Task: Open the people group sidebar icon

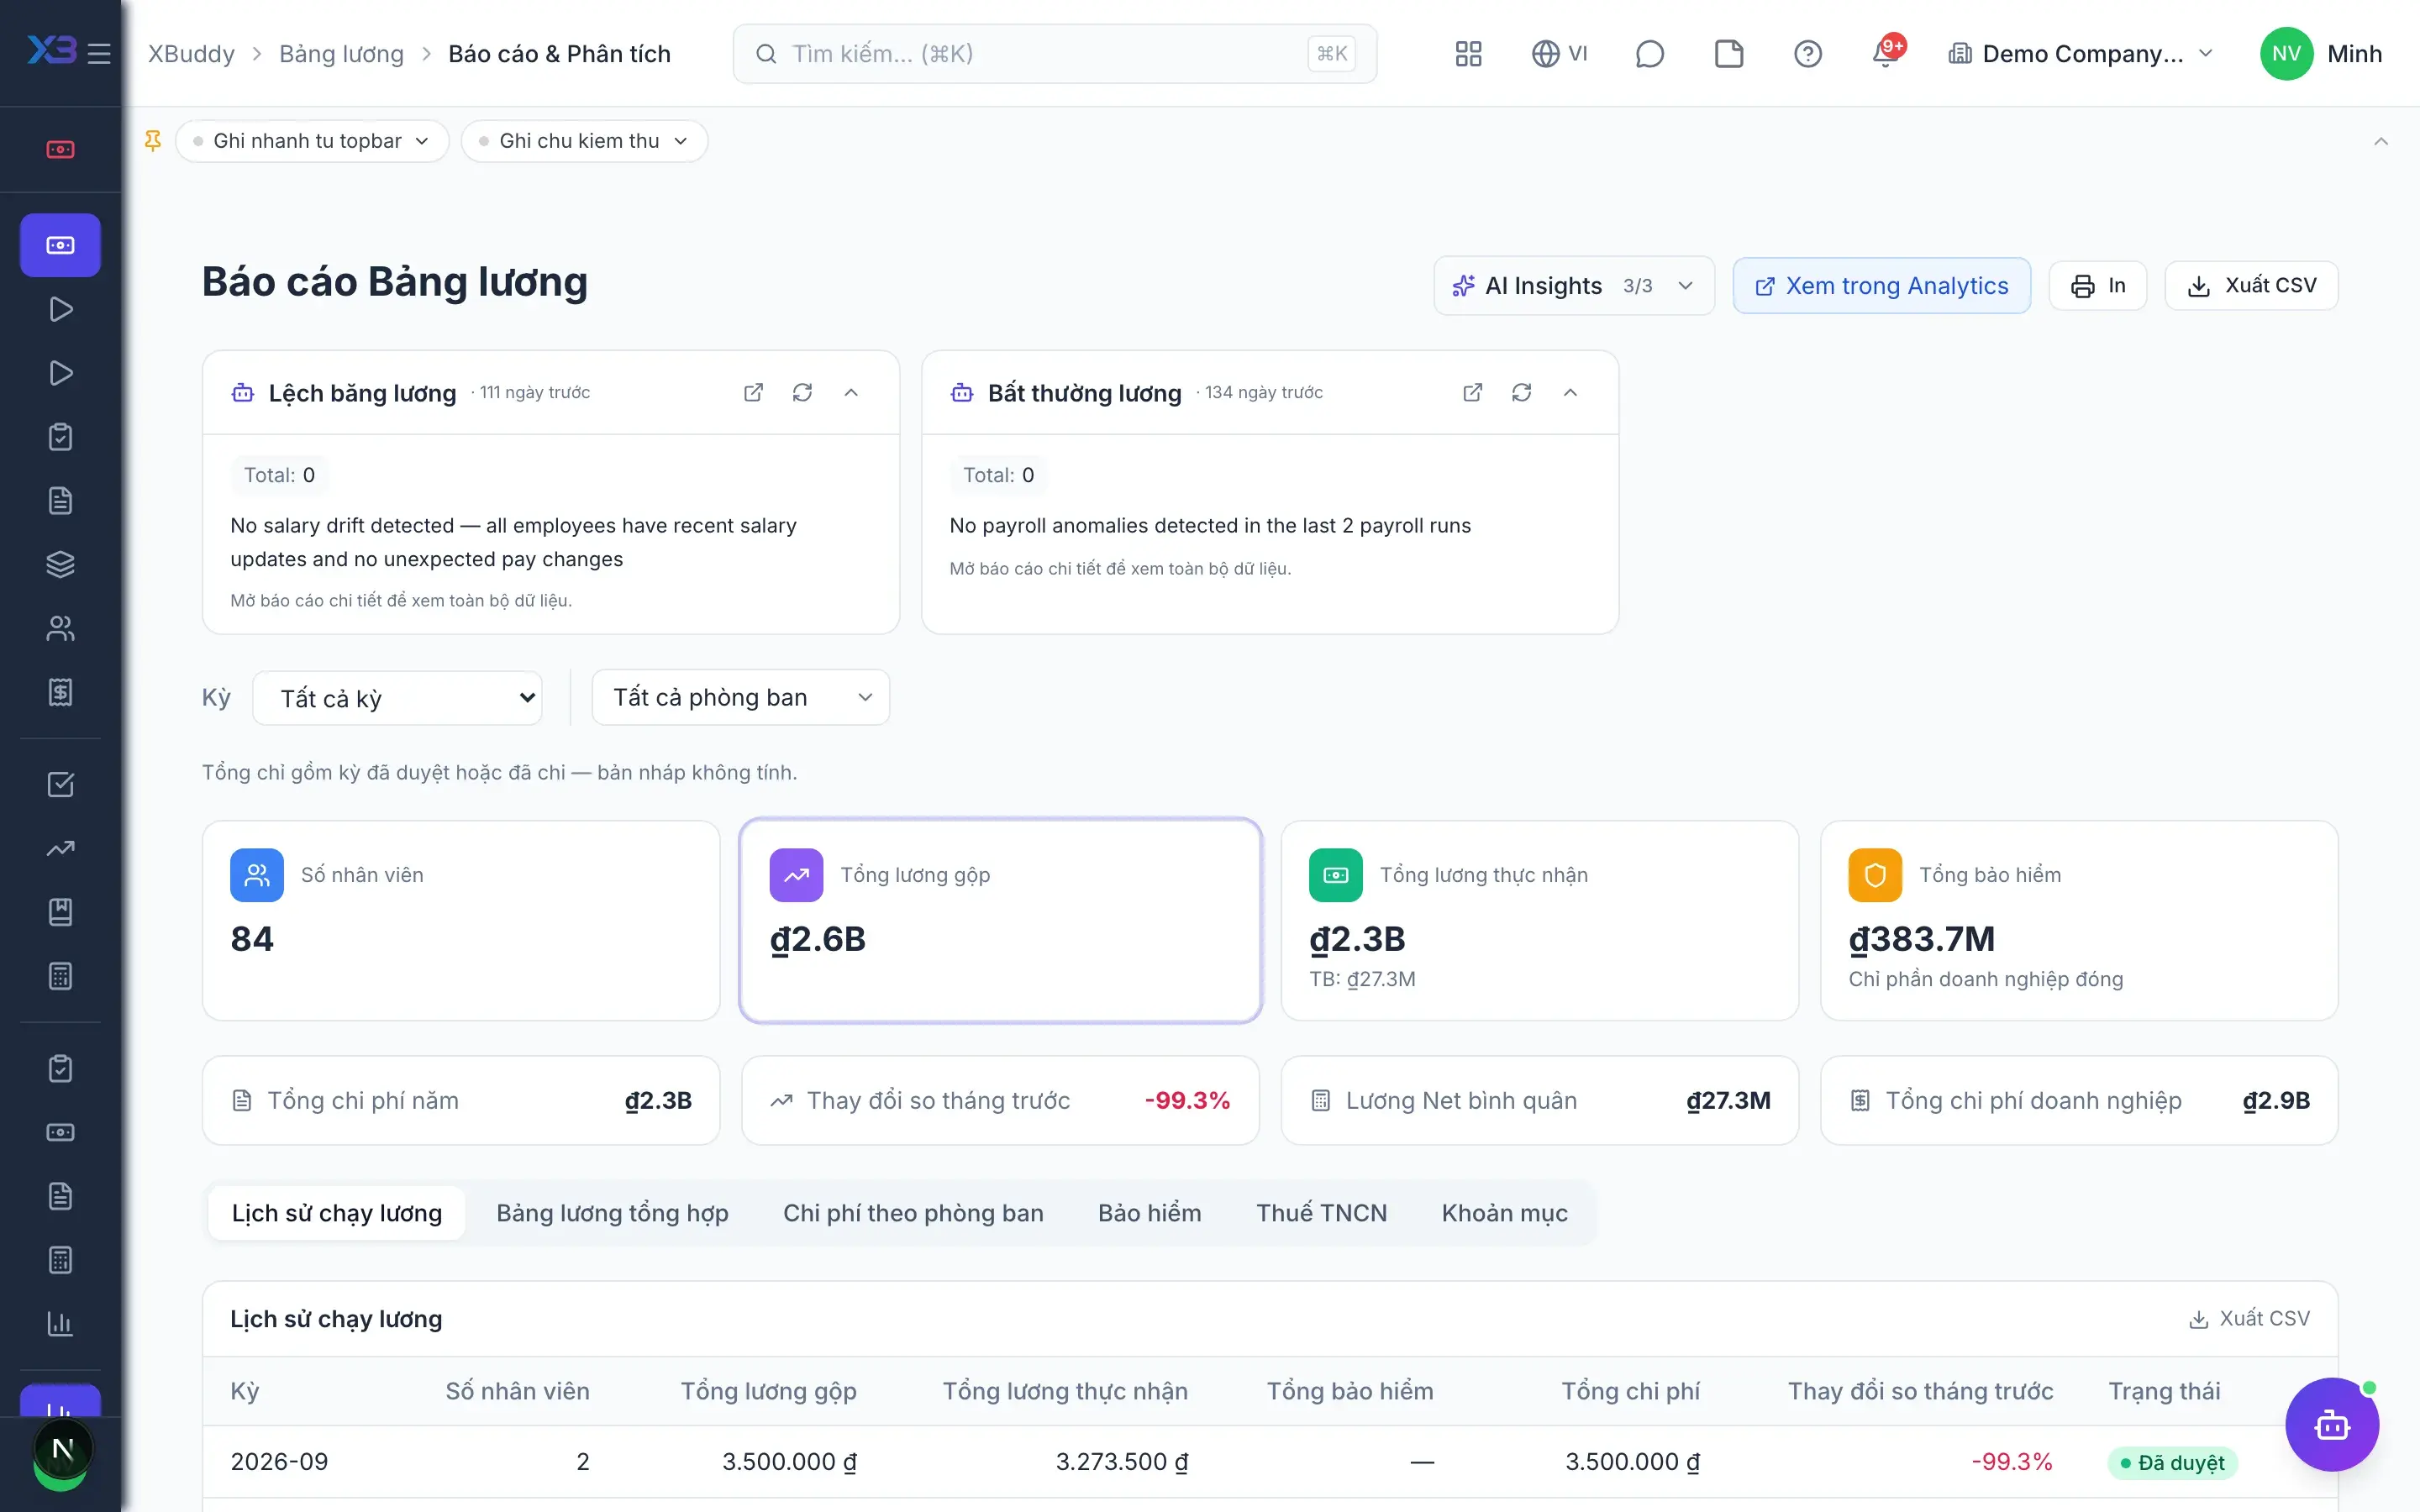Action: 60,628
